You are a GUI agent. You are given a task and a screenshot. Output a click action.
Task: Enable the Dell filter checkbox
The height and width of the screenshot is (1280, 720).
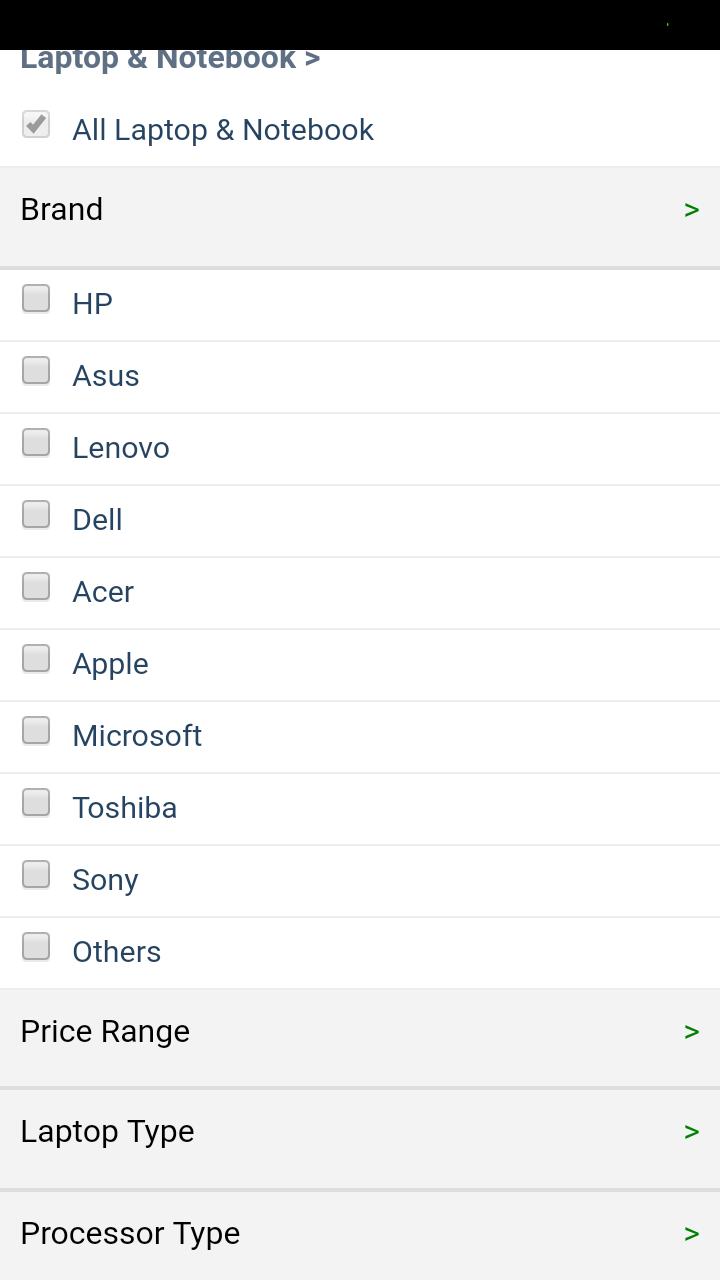(x=36, y=514)
